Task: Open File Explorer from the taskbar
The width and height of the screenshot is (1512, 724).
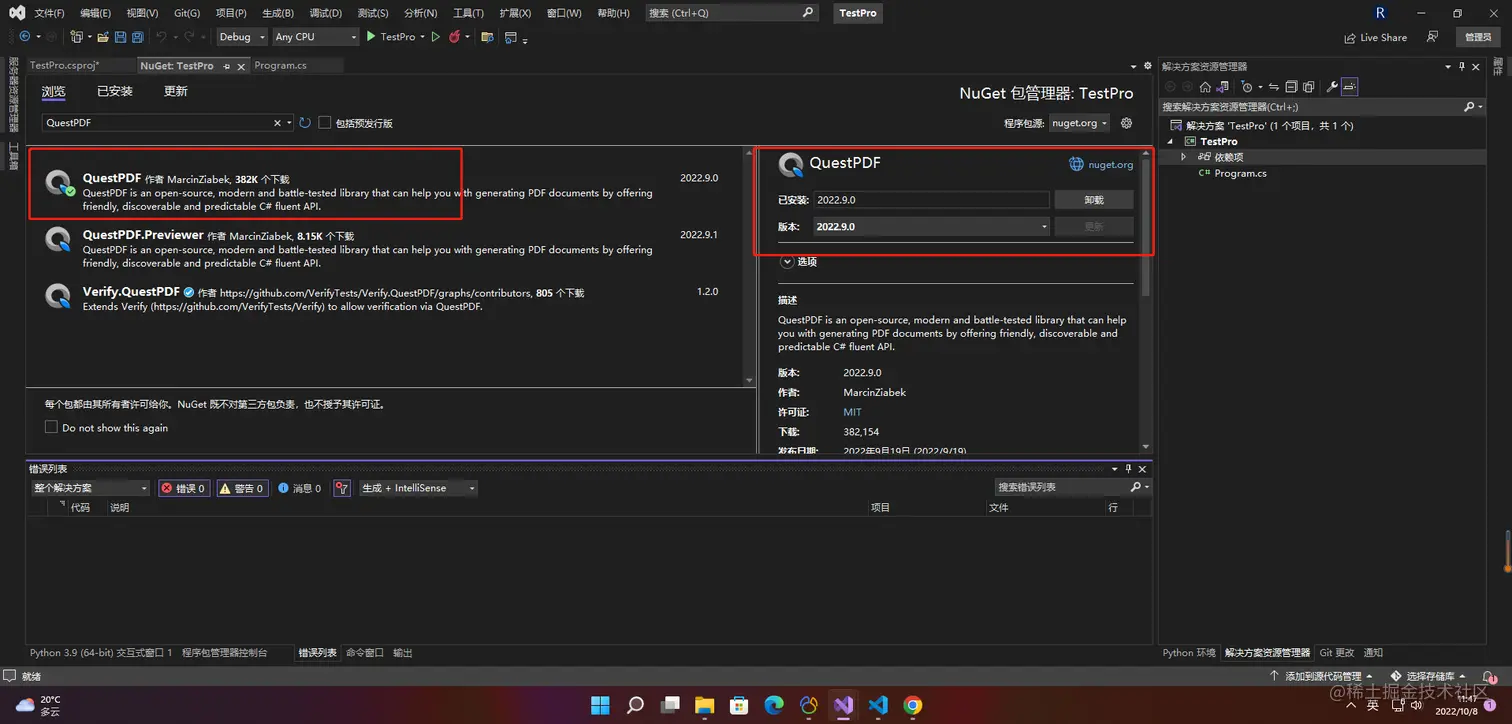Action: (704, 705)
